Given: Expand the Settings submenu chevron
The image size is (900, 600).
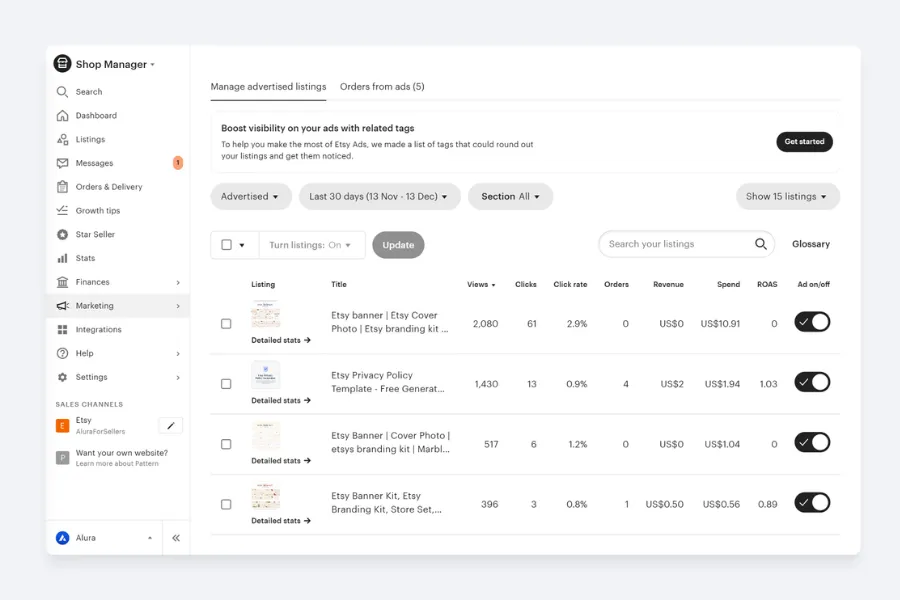Looking at the screenshot, I should tap(178, 378).
